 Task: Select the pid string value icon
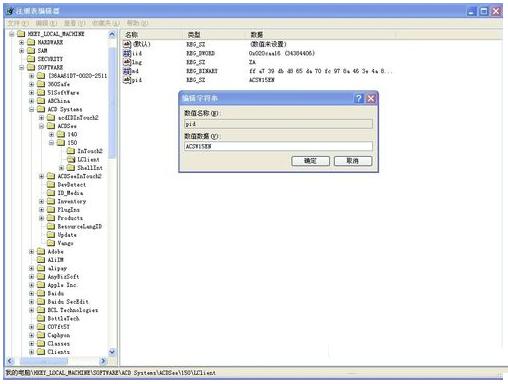(x=127, y=80)
